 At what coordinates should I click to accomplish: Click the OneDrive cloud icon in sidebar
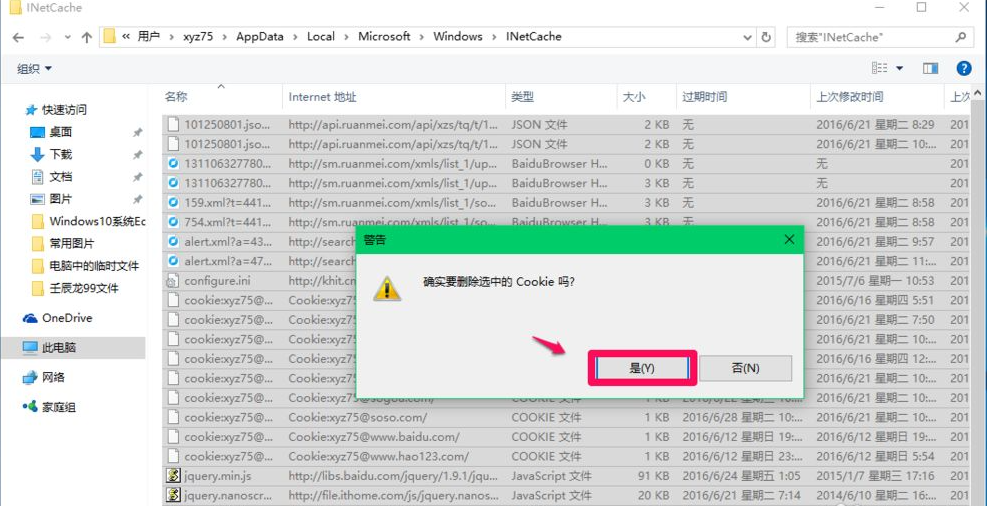coord(30,318)
